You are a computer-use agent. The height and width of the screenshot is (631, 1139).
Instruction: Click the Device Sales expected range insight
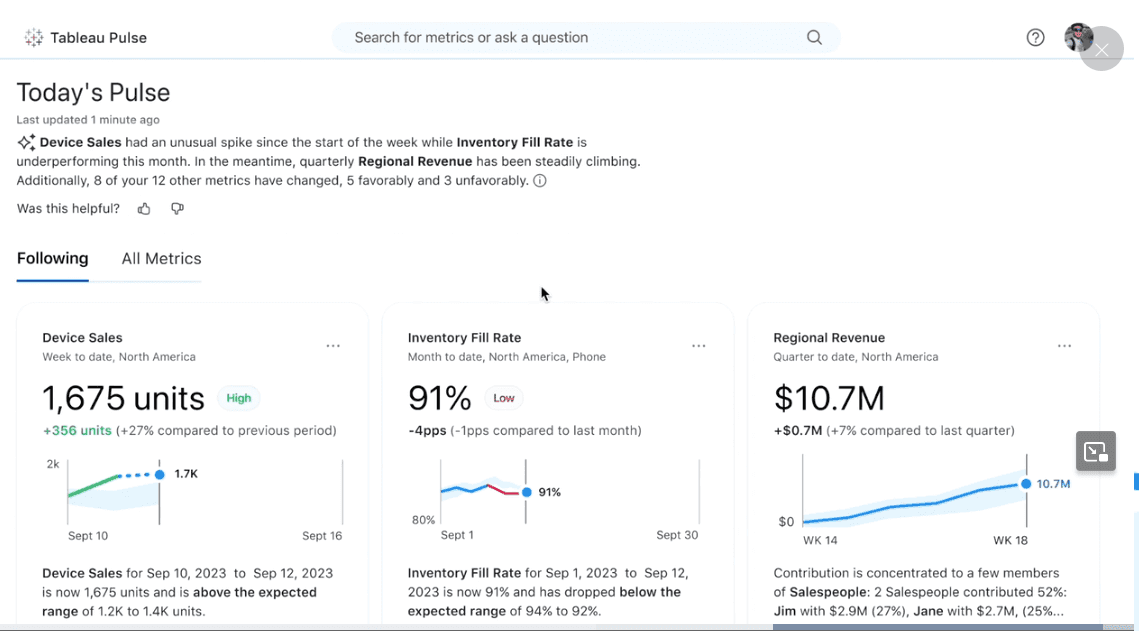(x=187, y=592)
